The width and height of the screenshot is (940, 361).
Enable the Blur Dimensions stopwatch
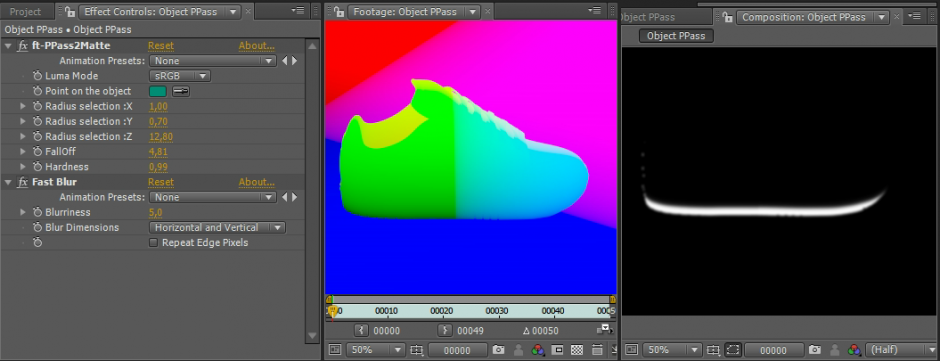point(38,228)
